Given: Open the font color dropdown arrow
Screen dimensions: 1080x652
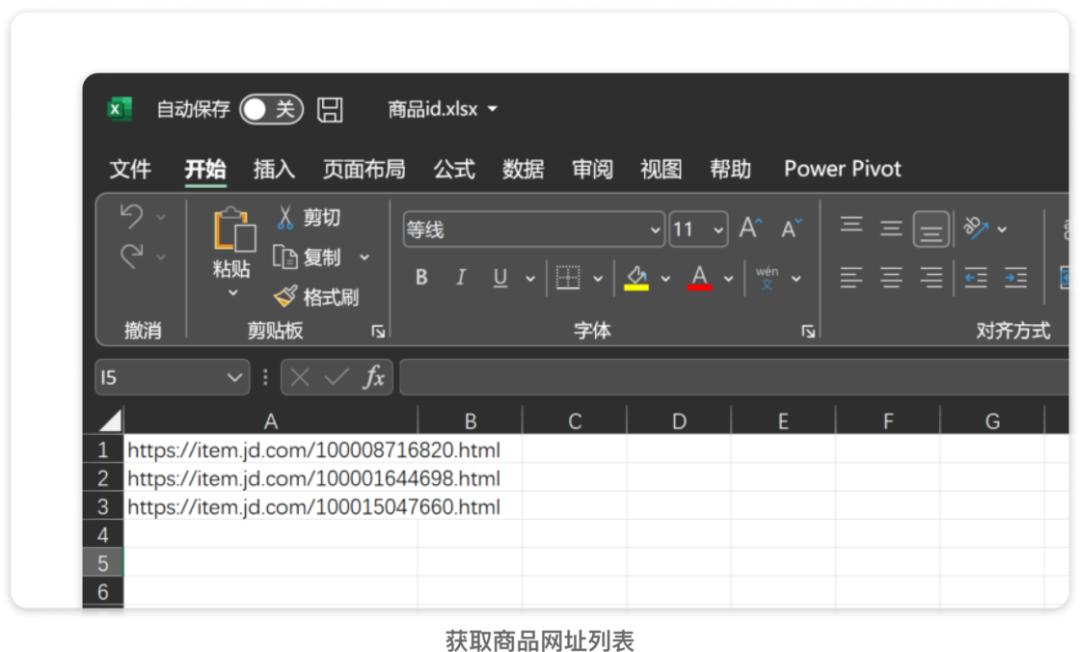Looking at the screenshot, I should 728,279.
